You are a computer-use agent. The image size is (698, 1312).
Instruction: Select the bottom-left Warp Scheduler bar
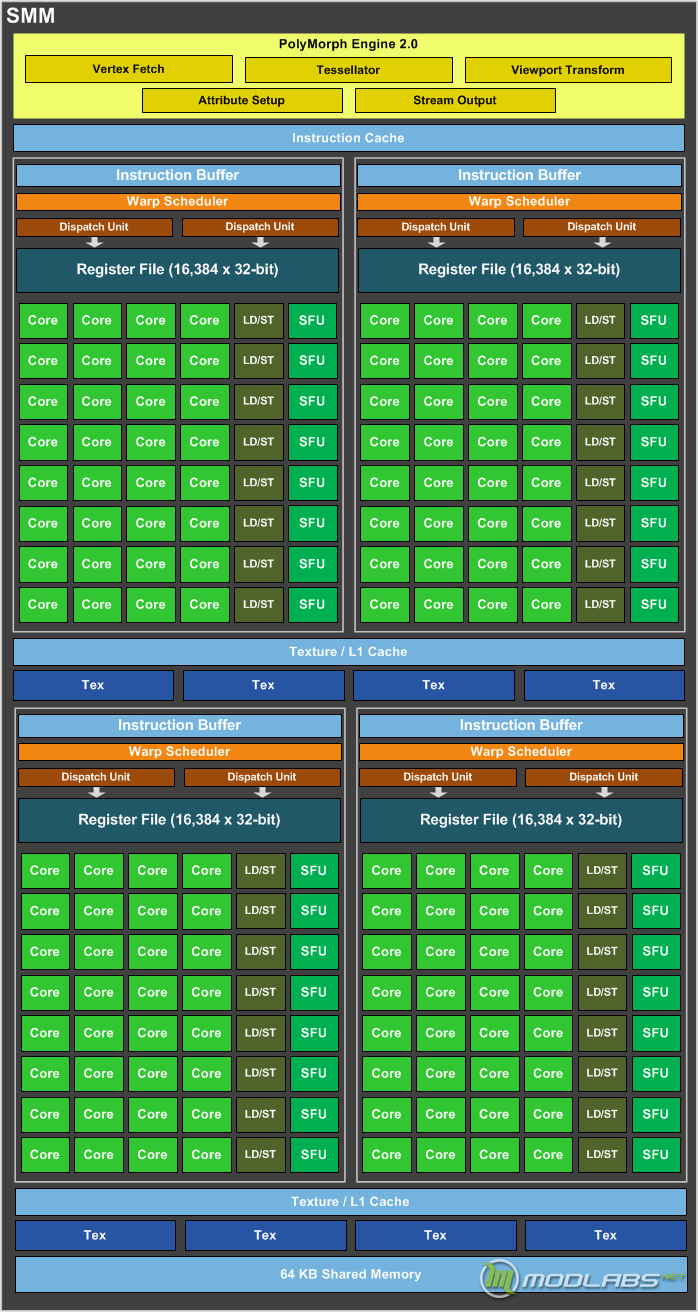click(x=180, y=751)
